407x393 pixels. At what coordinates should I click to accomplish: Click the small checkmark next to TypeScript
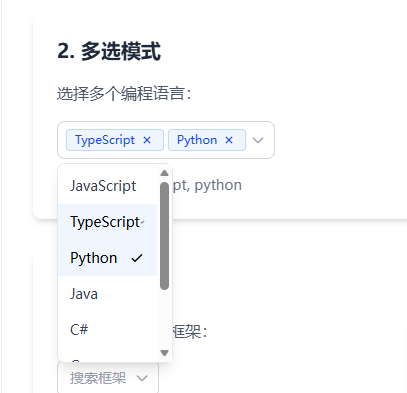(x=142, y=222)
